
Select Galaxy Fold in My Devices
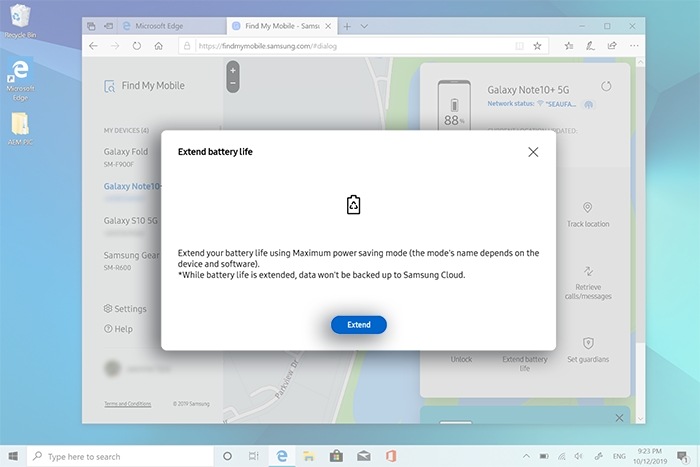pyautogui.click(x=125, y=157)
